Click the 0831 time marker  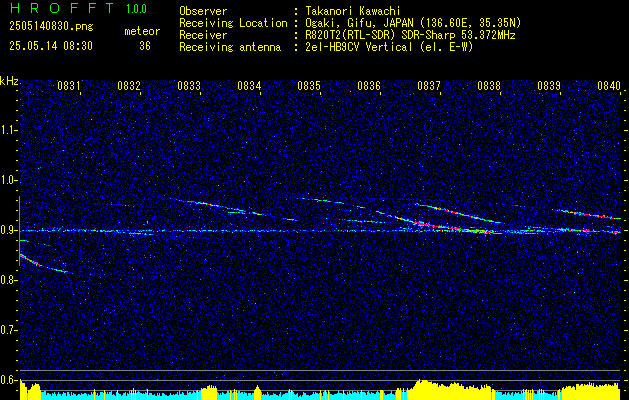point(69,85)
